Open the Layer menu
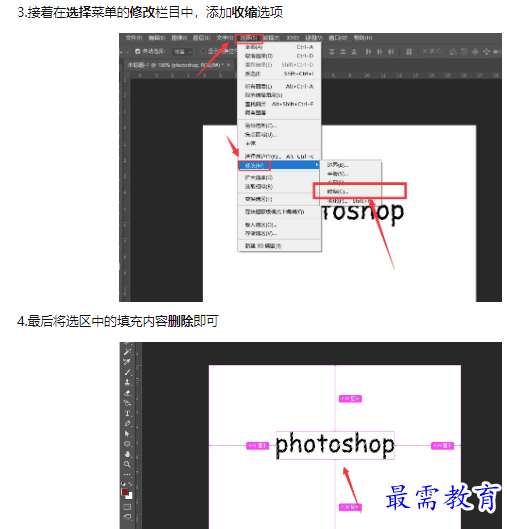Viewport: 507px width, 529px height. tap(201, 38)
